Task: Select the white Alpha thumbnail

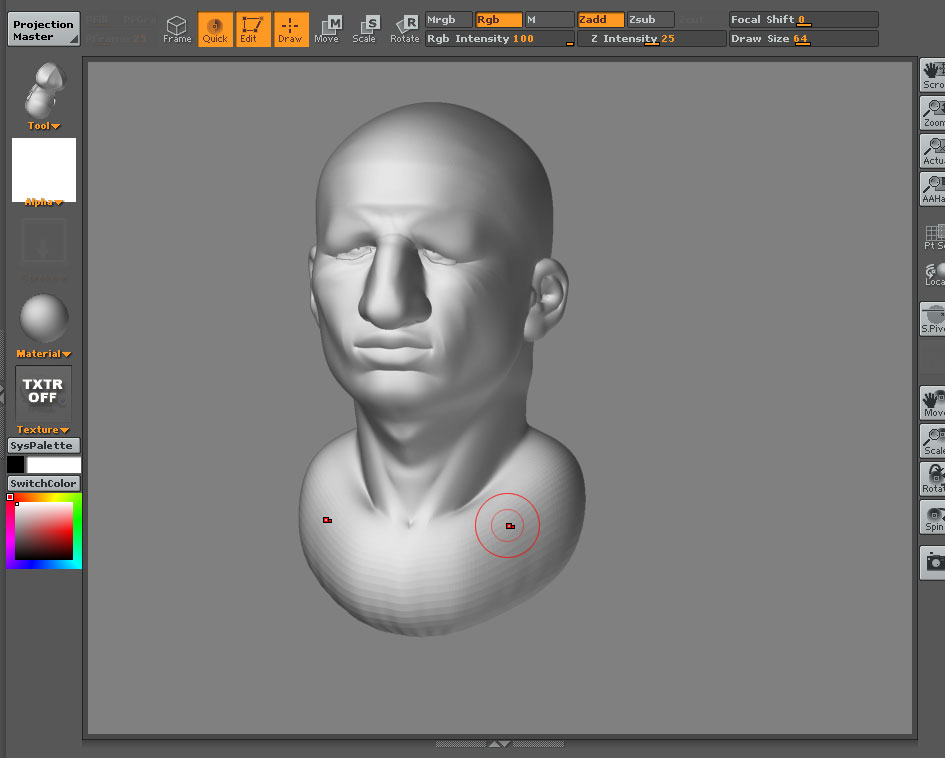Action: click(44, 169)
